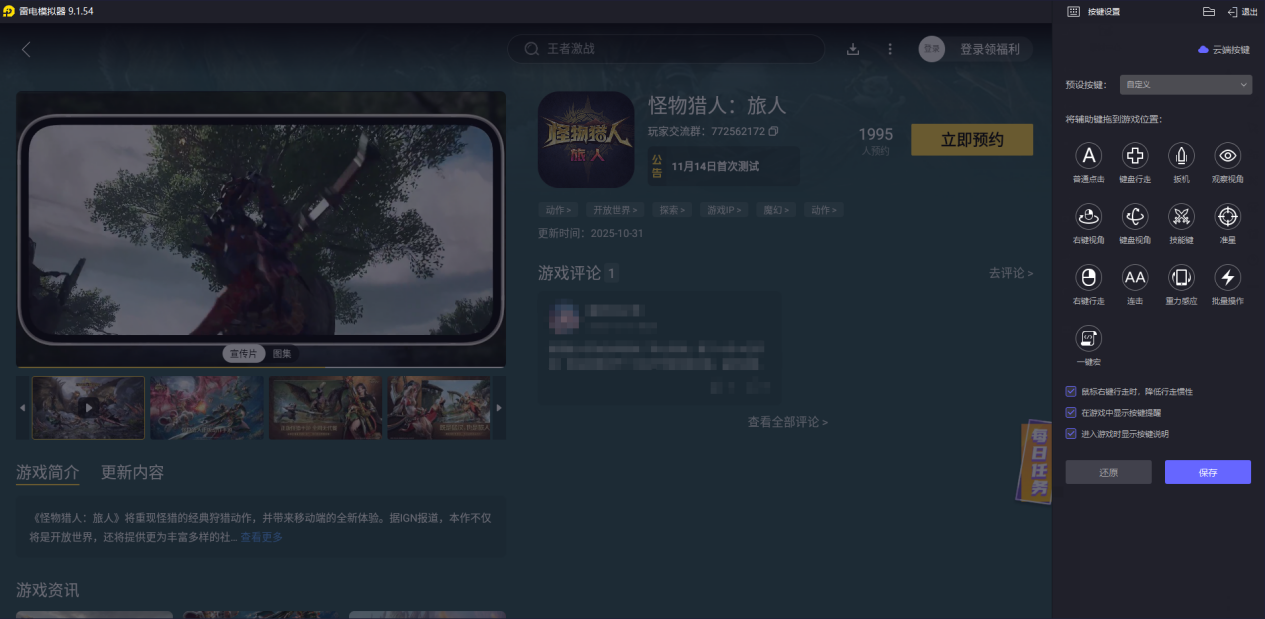Uncheck 在游戏中显示按键提醒 option
1265x619 pixels.
(x=1070, y=410)
